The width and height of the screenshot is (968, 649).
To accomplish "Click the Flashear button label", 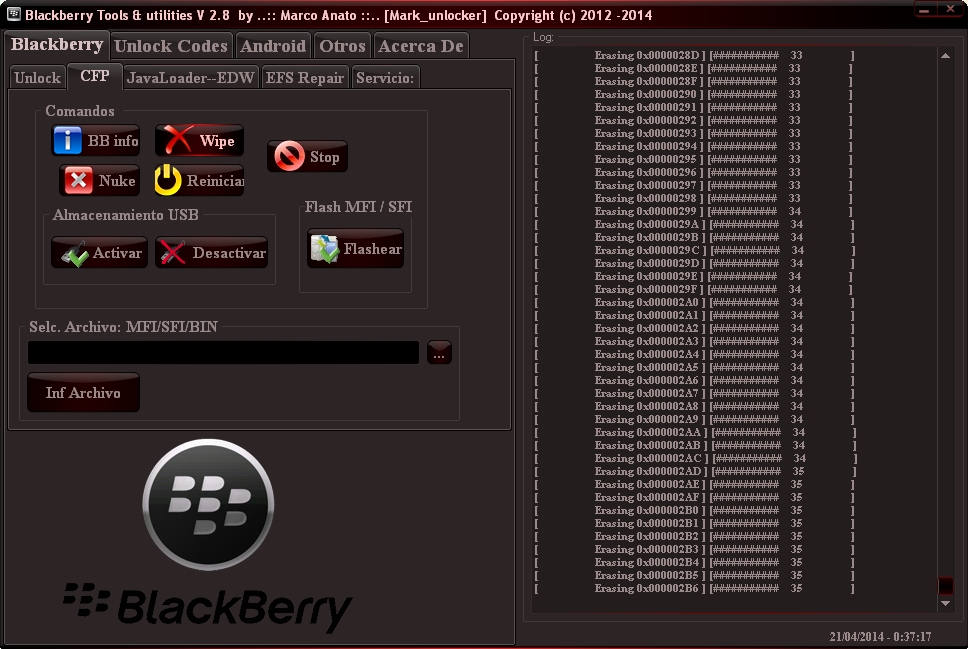I will pyautogui.click(x=373, y=249).
